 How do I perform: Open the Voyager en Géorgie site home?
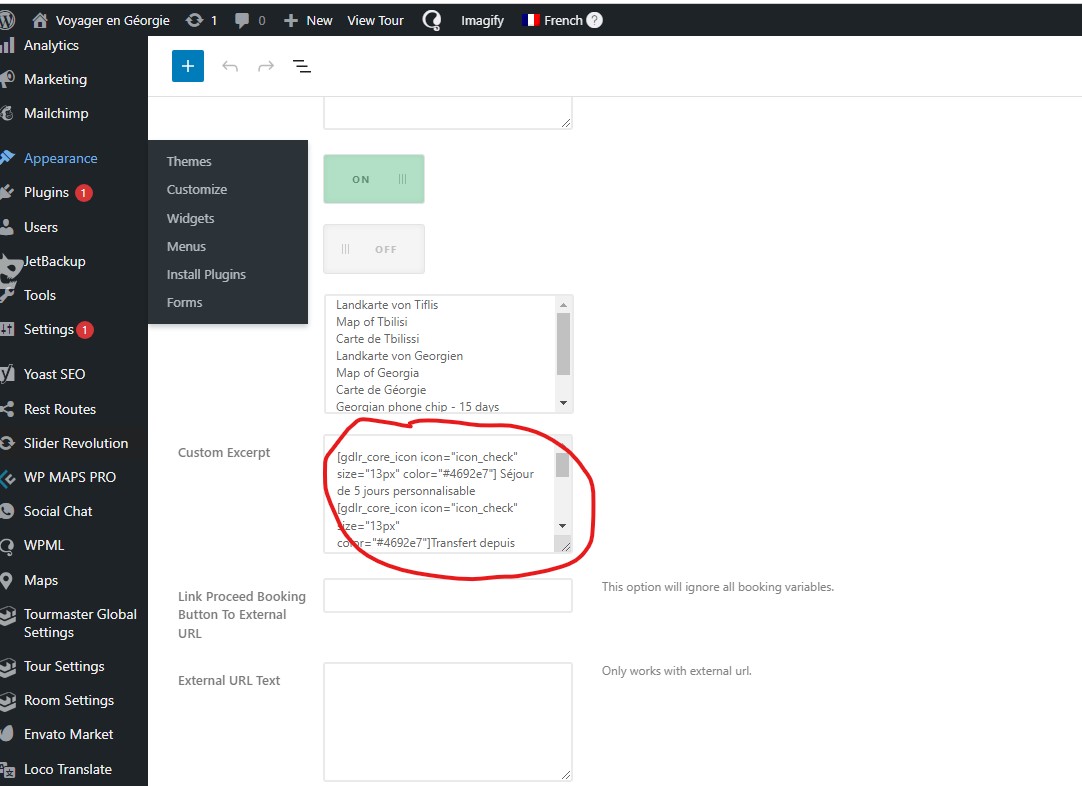[101, 21]
